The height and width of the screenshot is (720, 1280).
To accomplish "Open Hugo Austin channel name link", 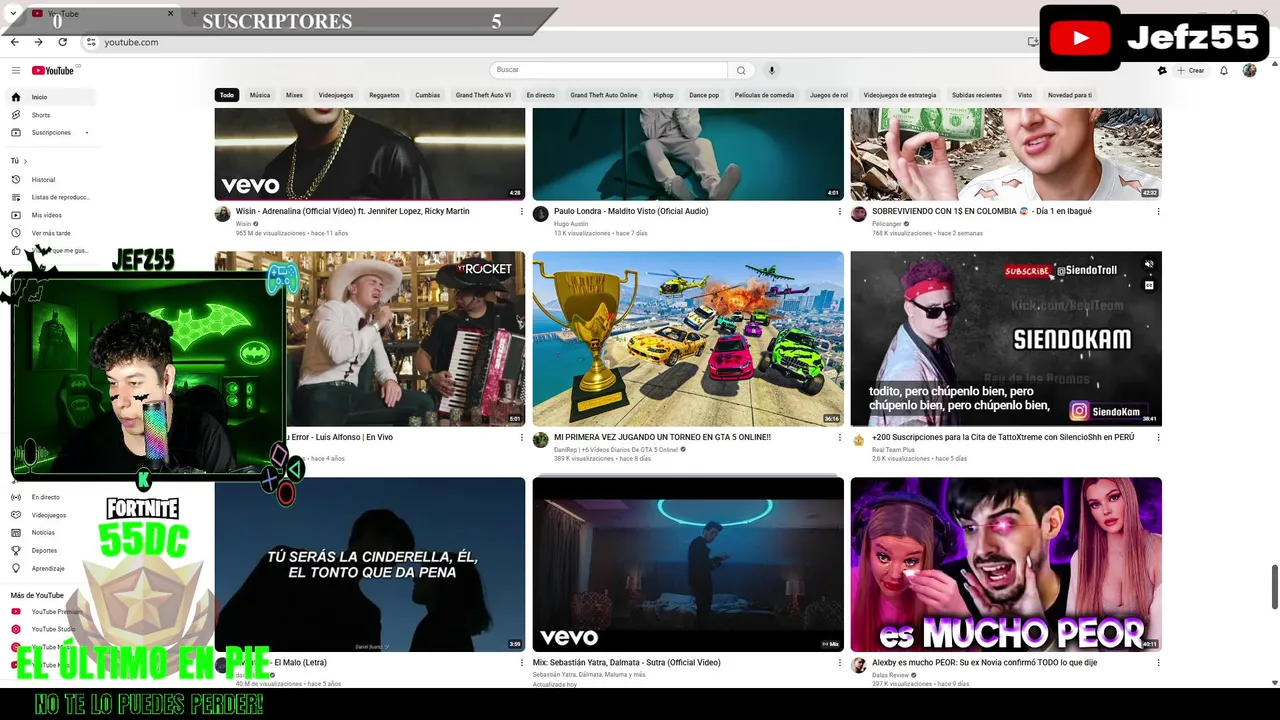I will coord(571,224).
